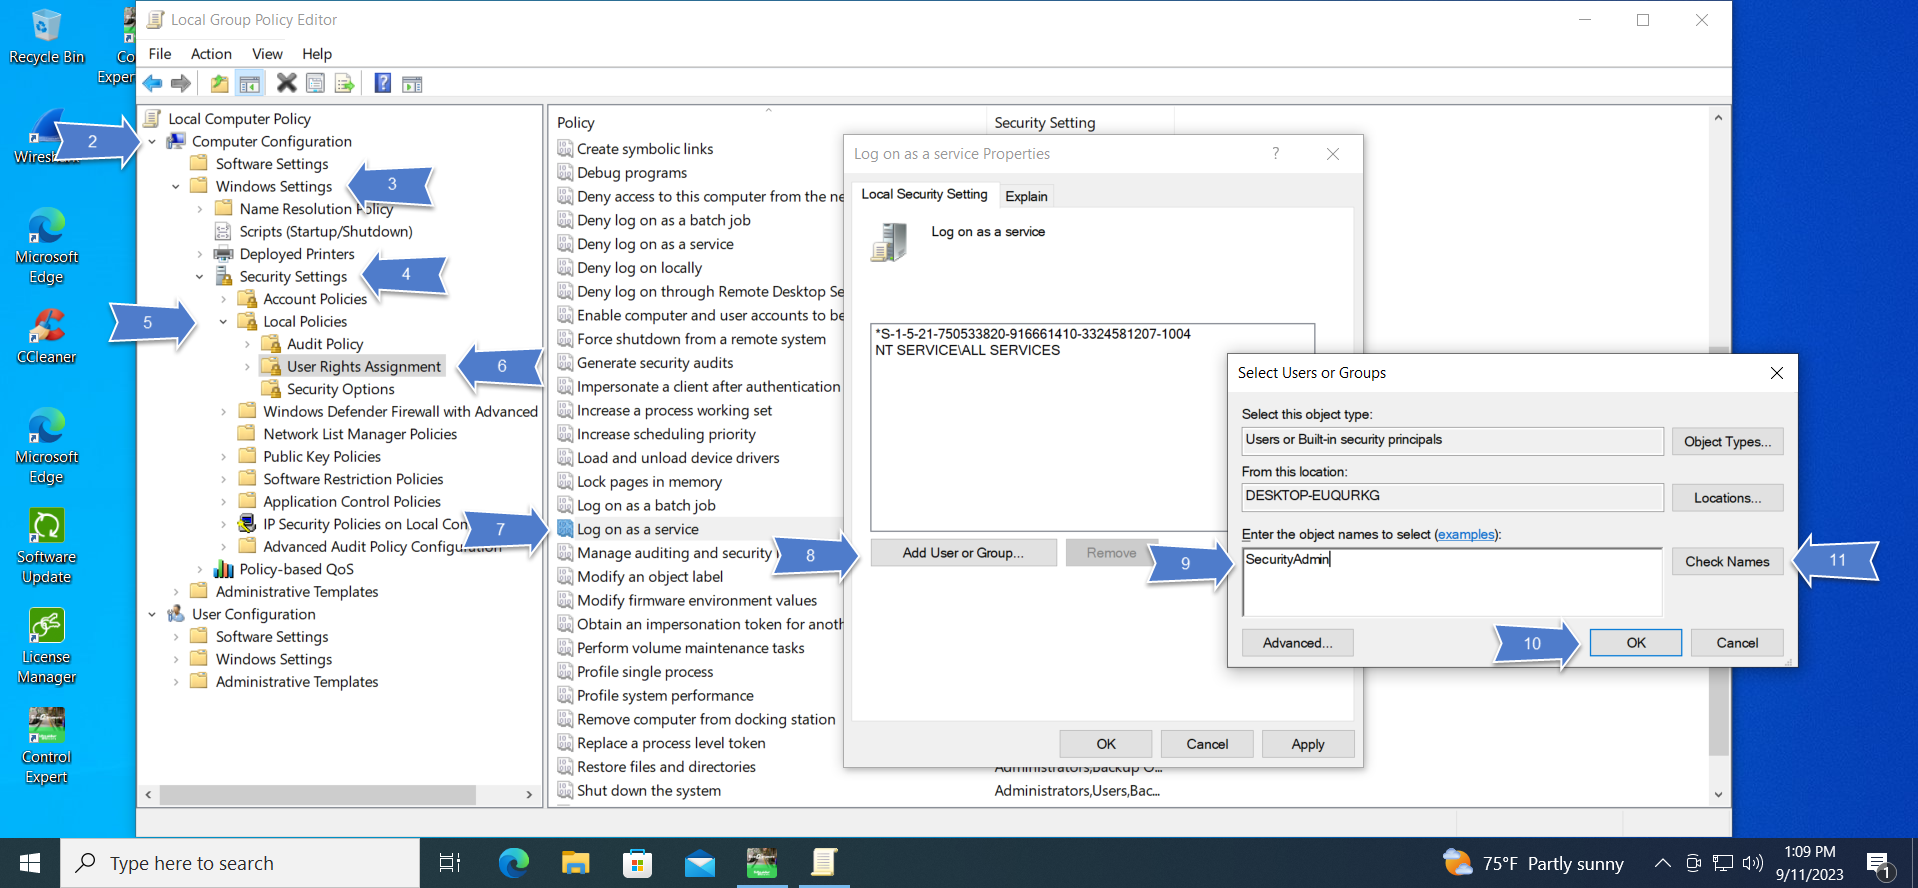Screen dimensions: 1918x888
Task: Open the Properties toolbar icon
Action: 315,83
